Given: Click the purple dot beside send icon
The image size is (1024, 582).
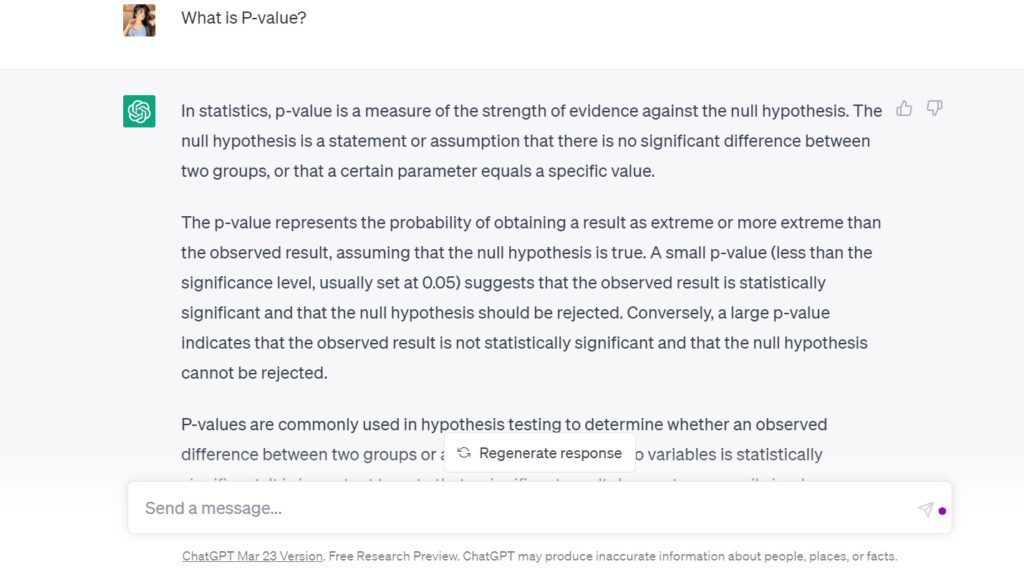Looking at the screenshot, I should (942, 511).
